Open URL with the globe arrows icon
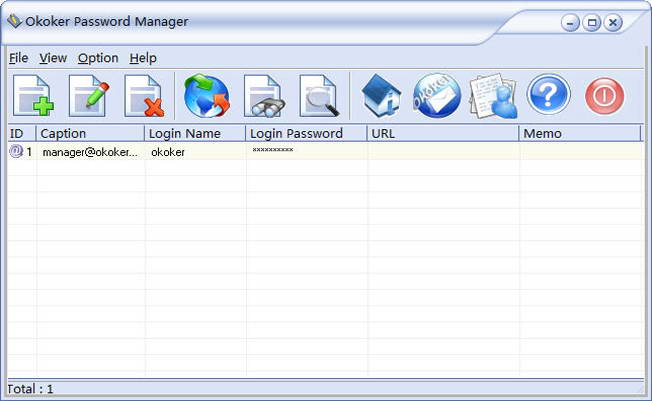This screenshot has height=401, width=652. pos(207,96)
